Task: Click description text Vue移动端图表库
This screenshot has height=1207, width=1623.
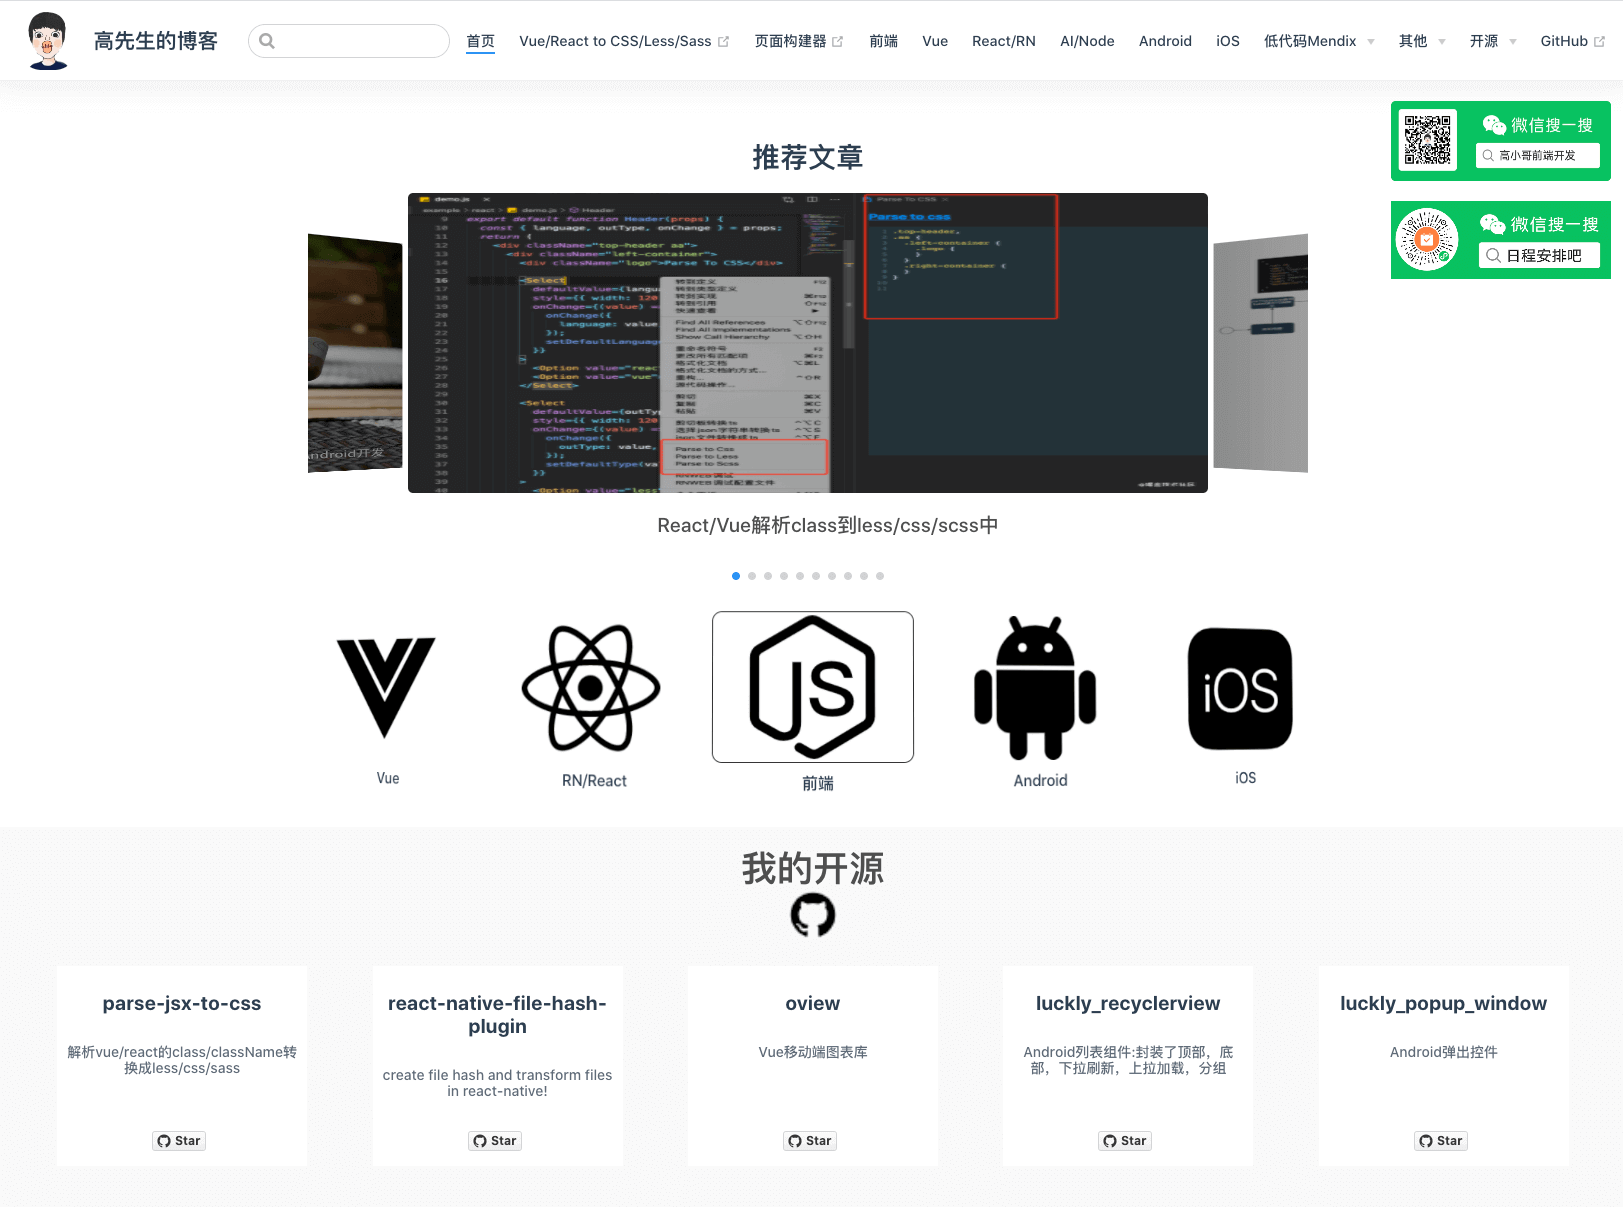Action: tap(813, 1052)
